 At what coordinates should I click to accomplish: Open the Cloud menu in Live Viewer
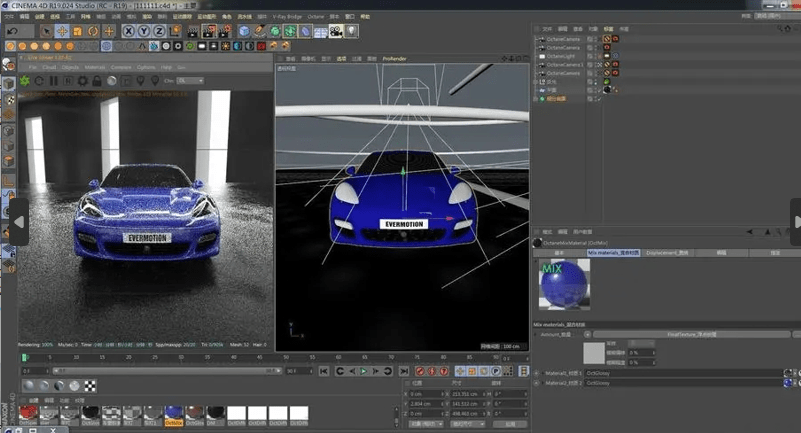pos(49,67)
